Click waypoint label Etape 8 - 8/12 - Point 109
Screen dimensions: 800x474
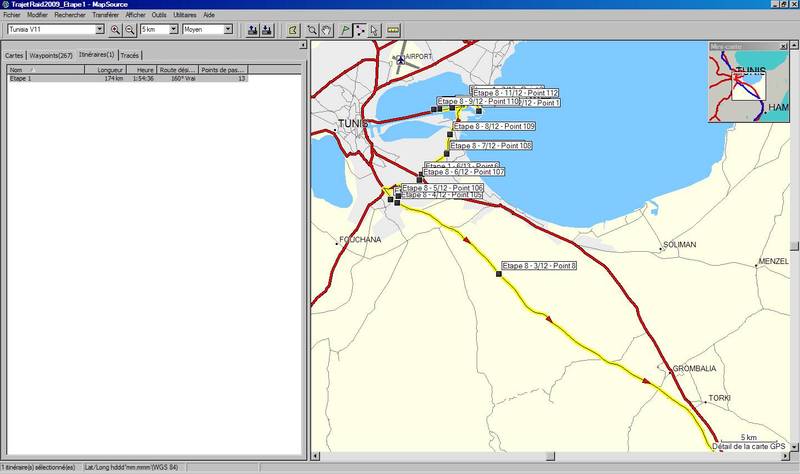point(494,126)
